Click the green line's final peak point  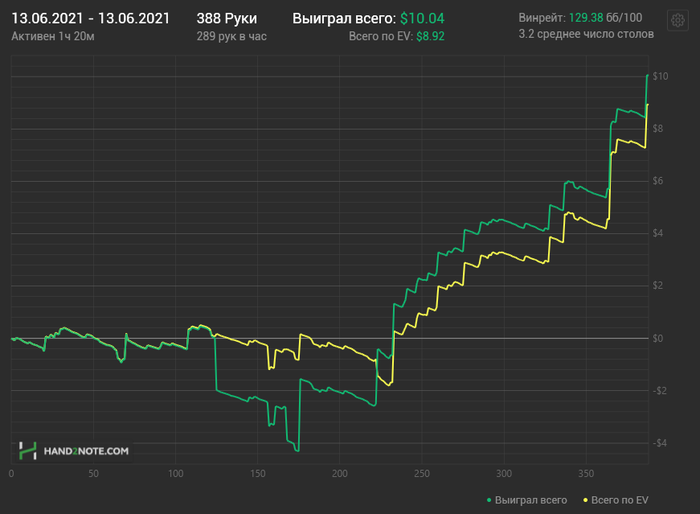click(x=648, y=75)
